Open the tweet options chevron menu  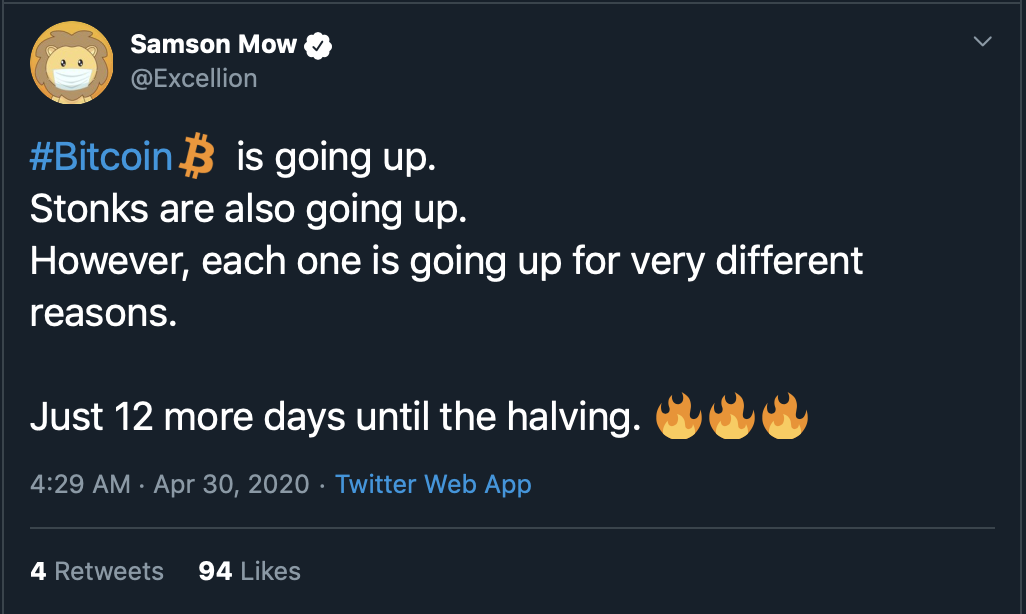(x=983, y=42)
